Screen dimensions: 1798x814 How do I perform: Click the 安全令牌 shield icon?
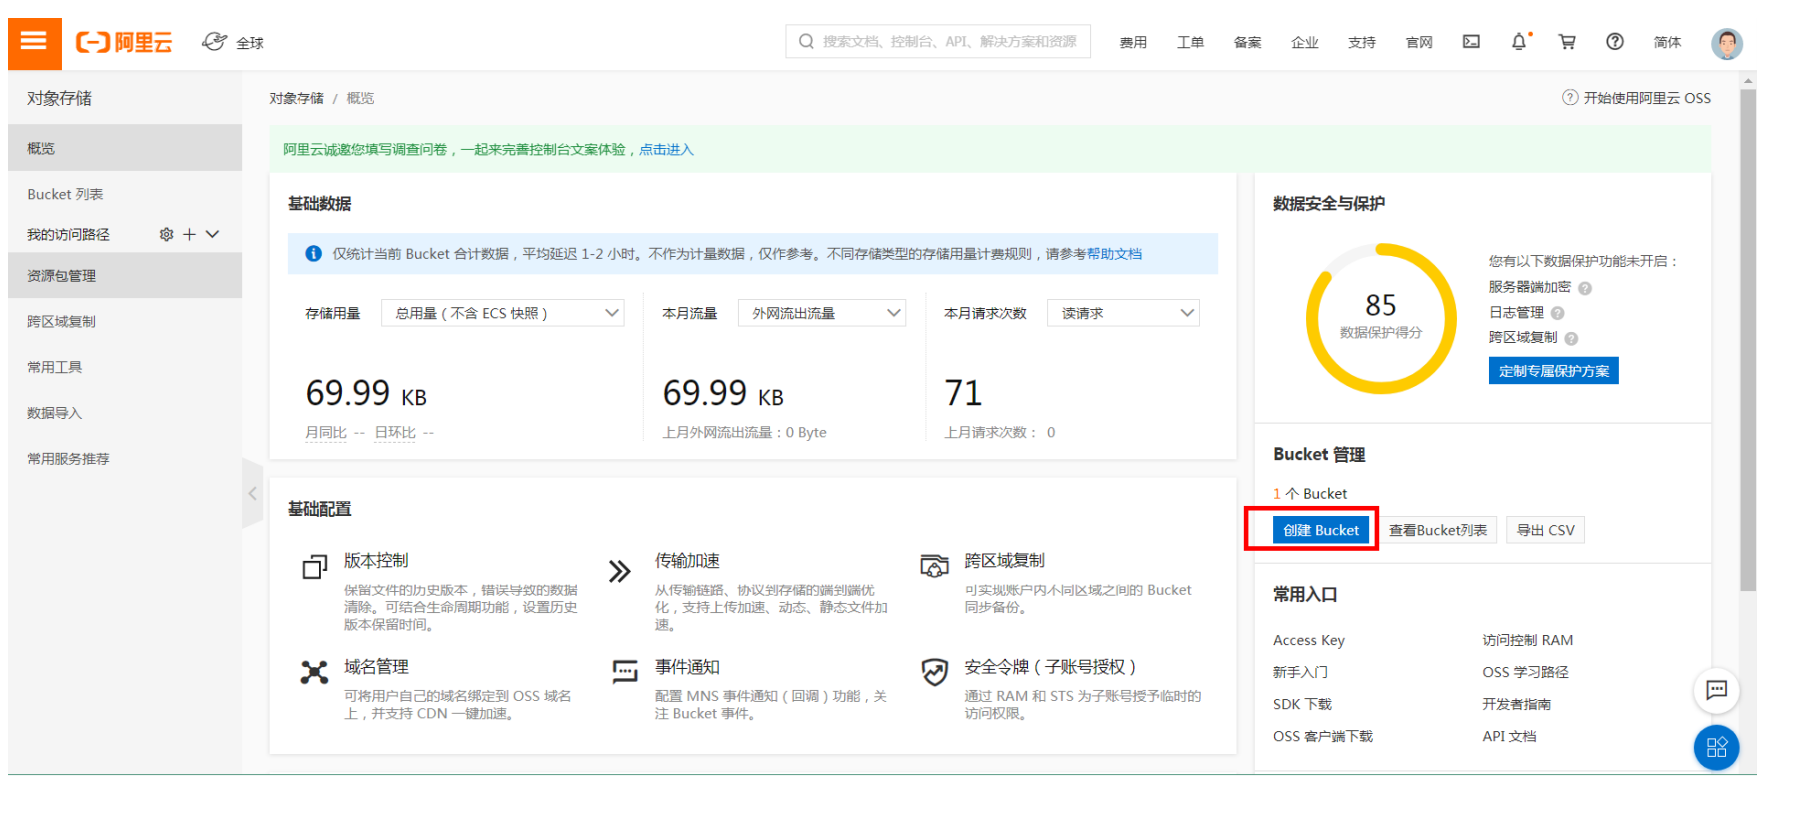click(x=935, y=672)
